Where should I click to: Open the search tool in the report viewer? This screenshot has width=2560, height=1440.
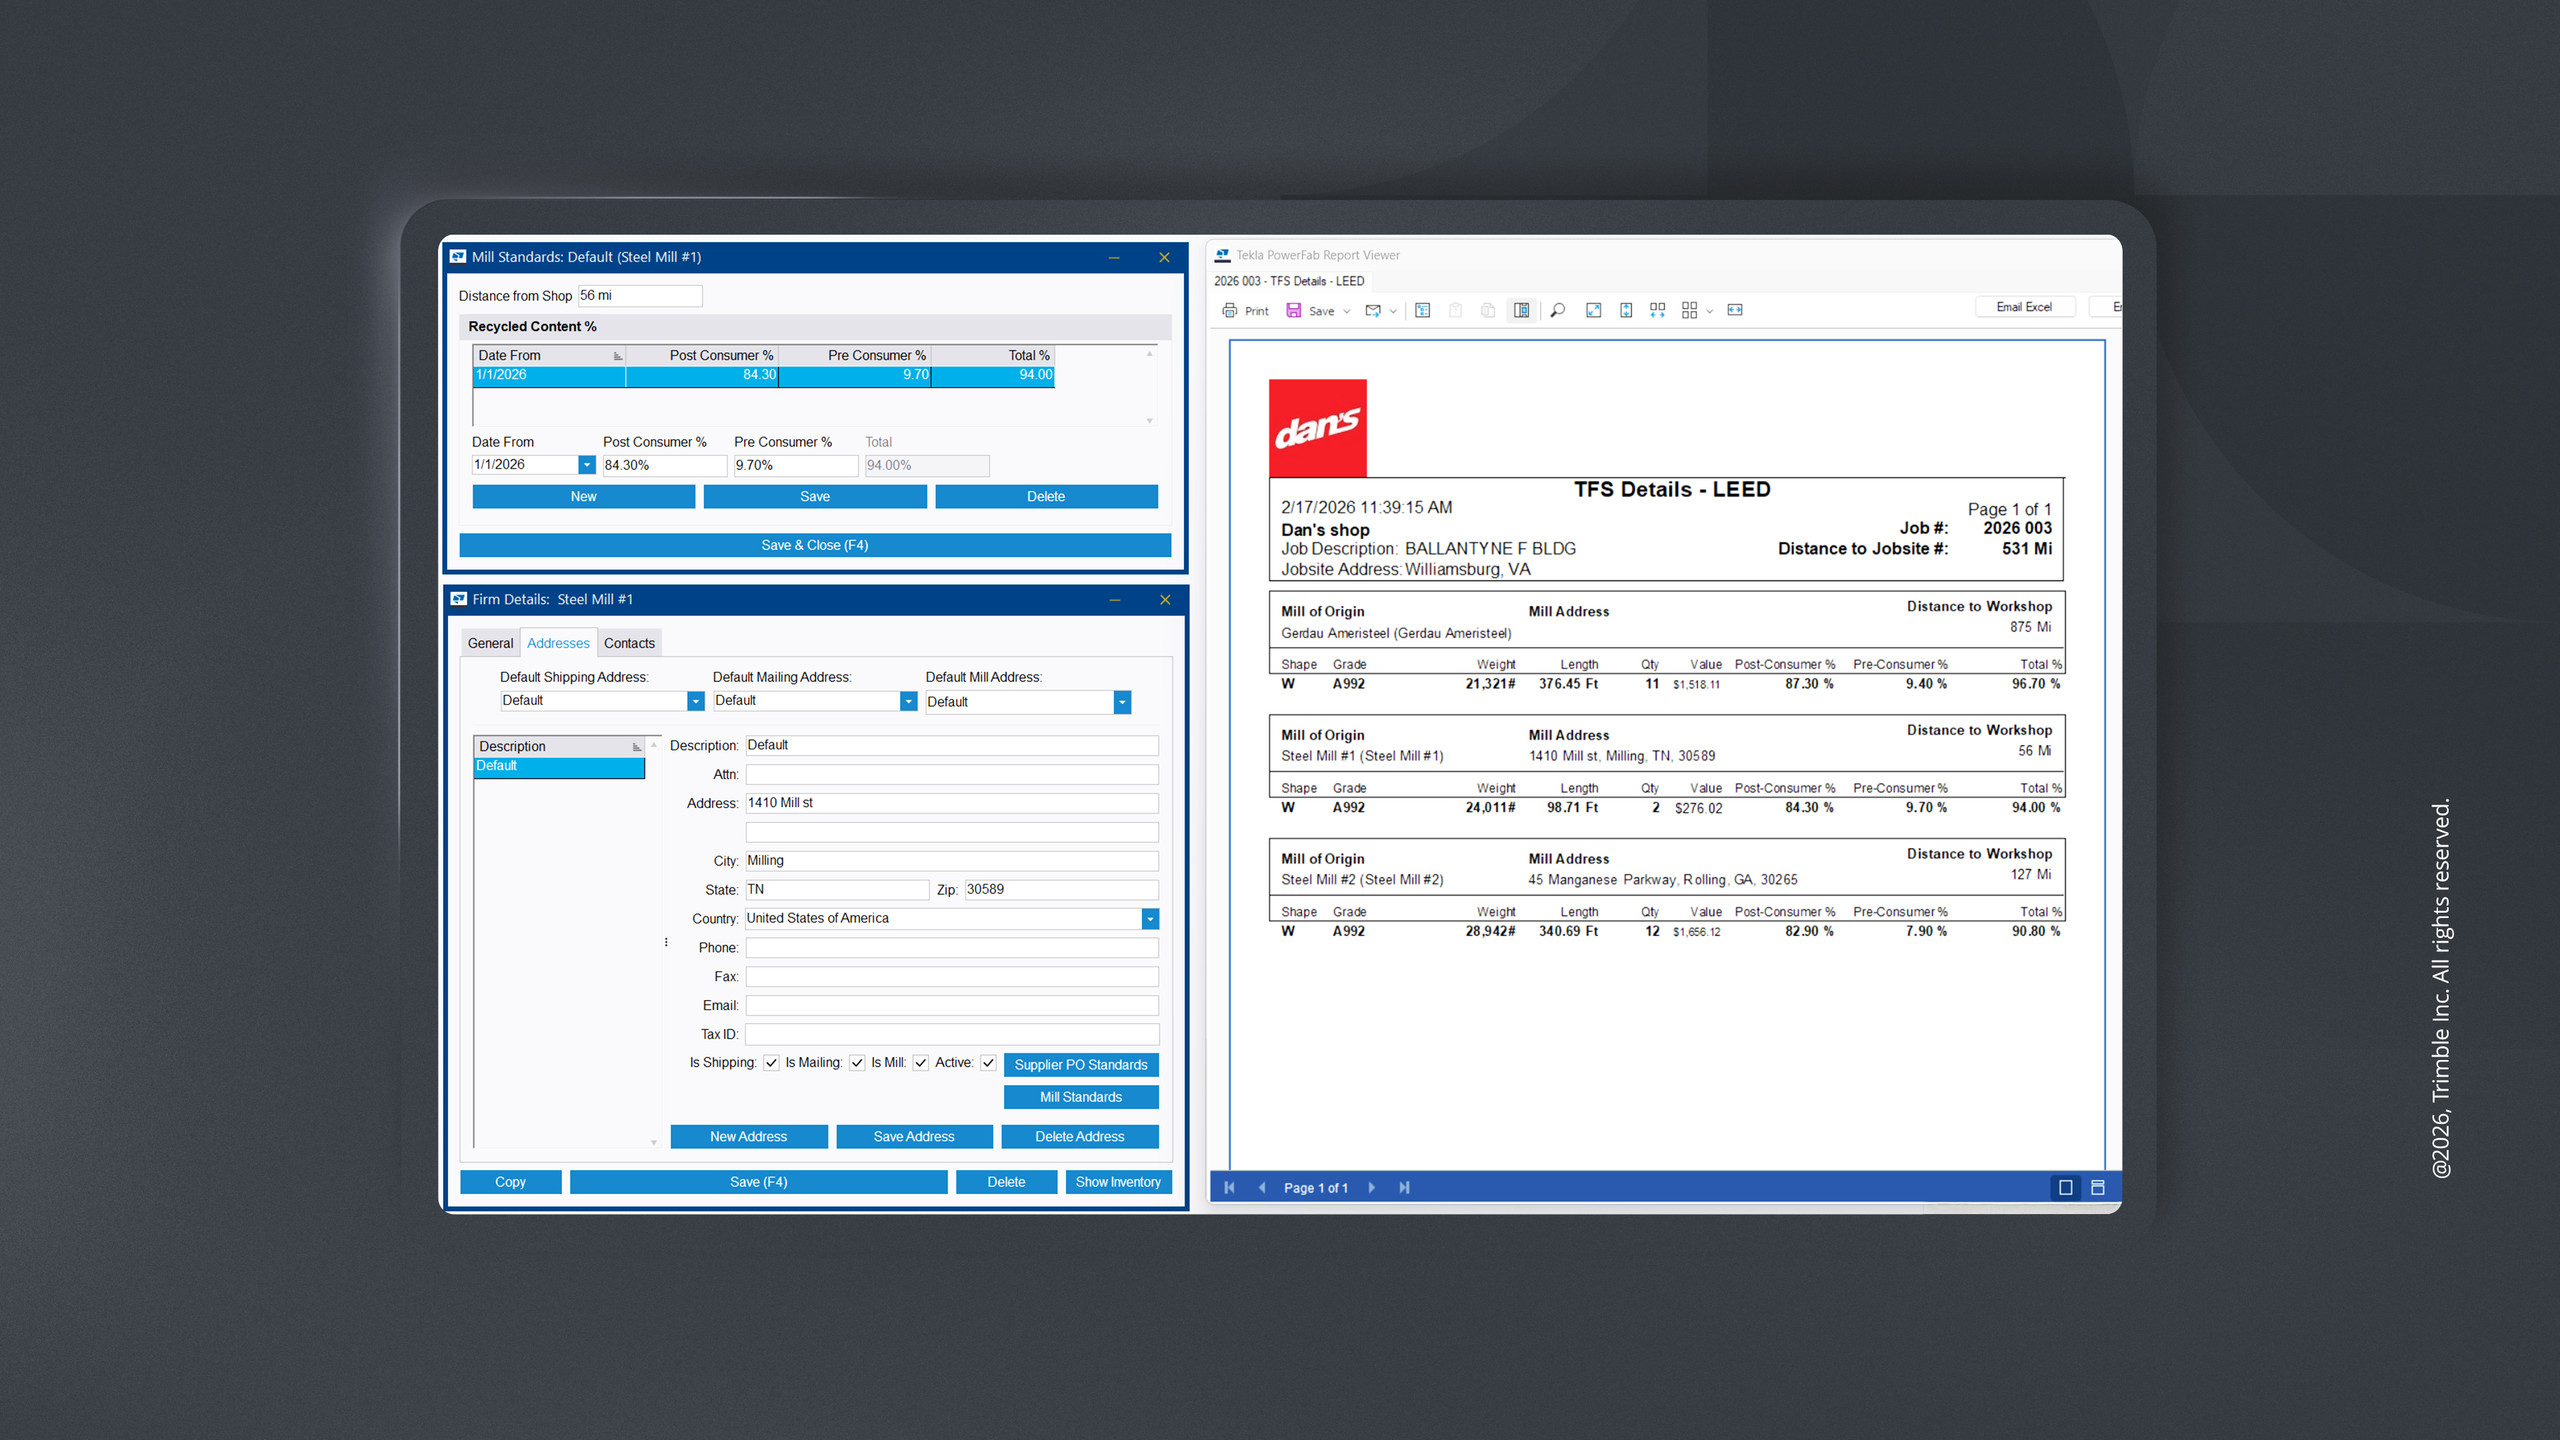[x=1558, y=310]
